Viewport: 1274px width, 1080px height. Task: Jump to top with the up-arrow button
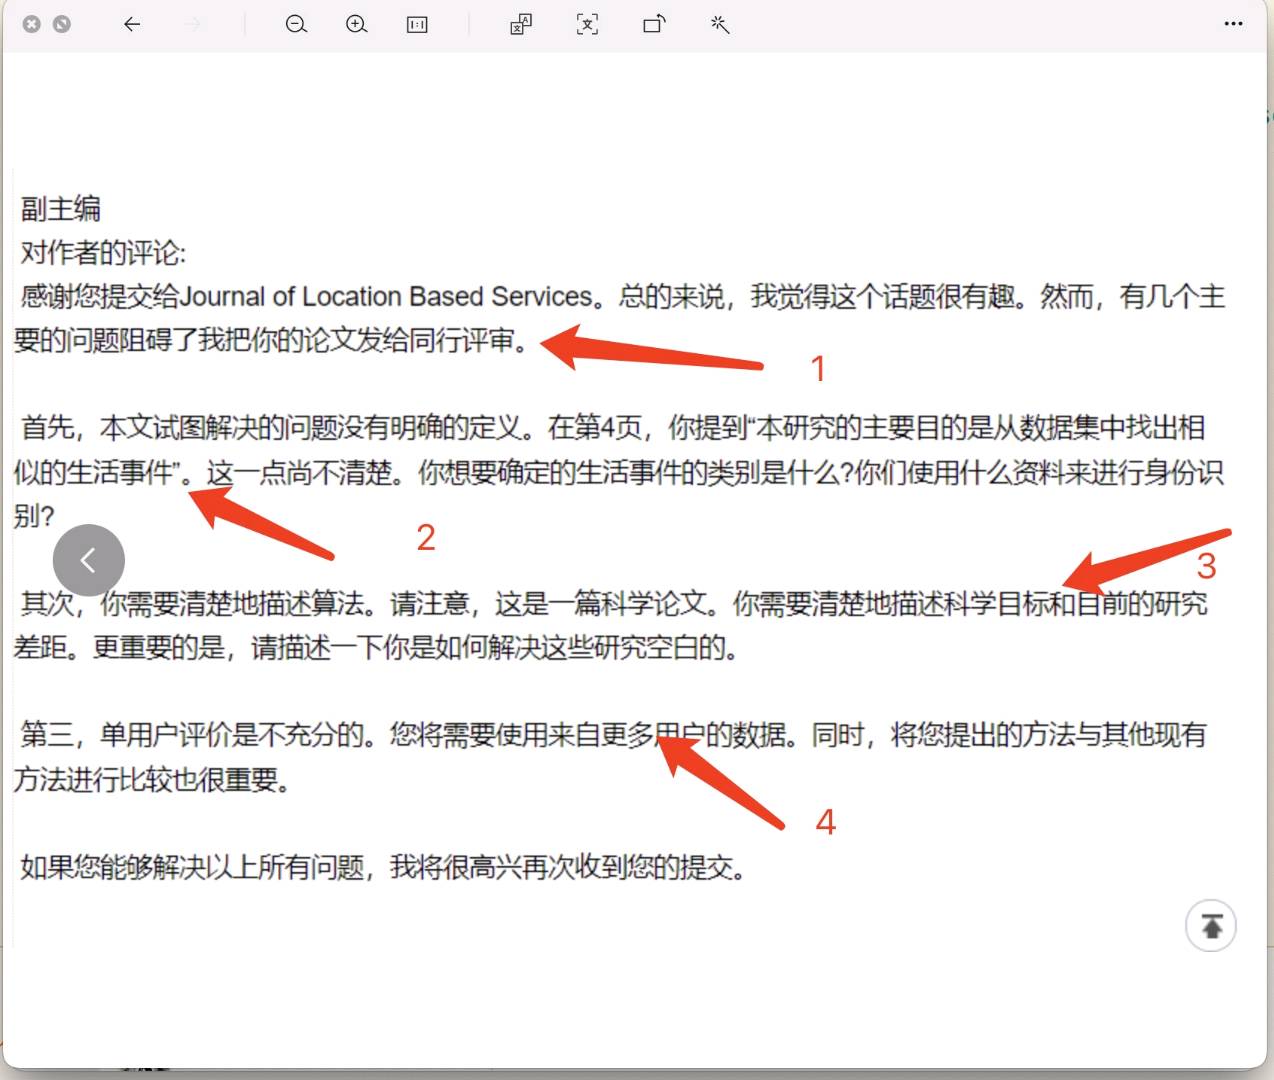click(x=1211, y=926)
